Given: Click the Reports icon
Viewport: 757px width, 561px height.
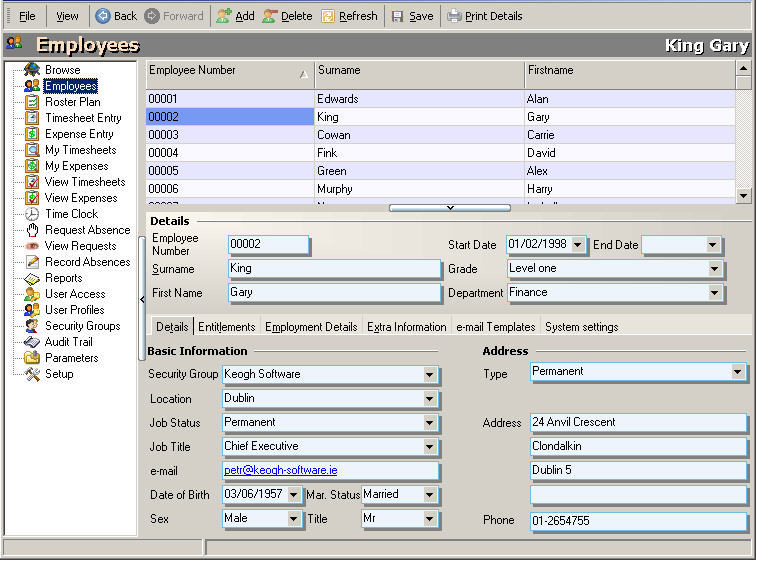Looking at the screenshot, I should click(x=32, y=278).
